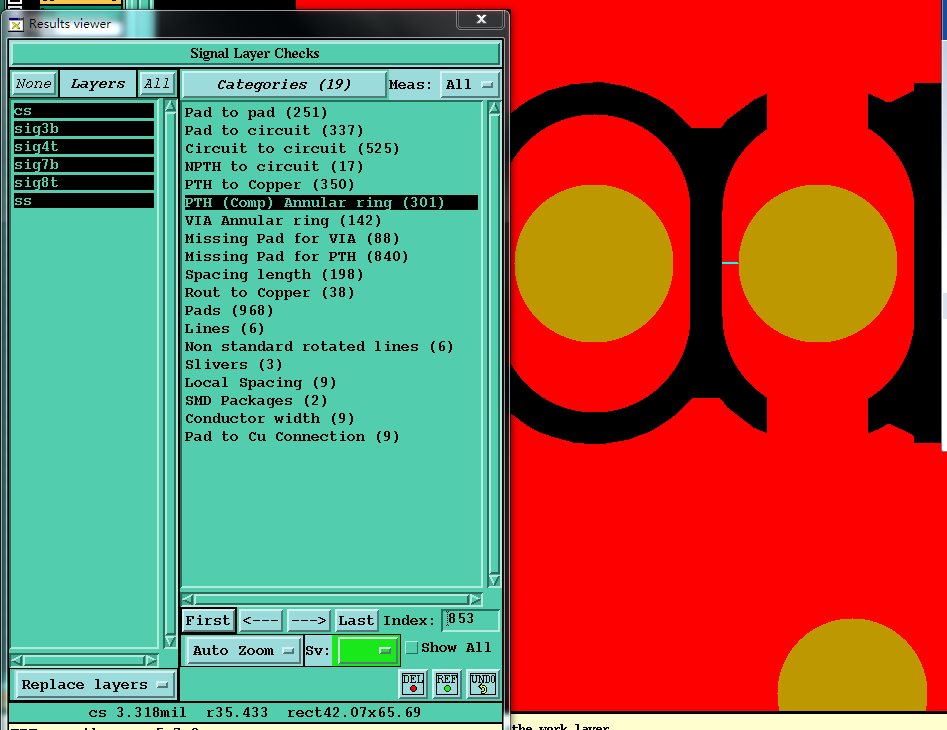Select Pads (968) category
947x730 pixels.
pyautogui.click(x=229, y=310)
